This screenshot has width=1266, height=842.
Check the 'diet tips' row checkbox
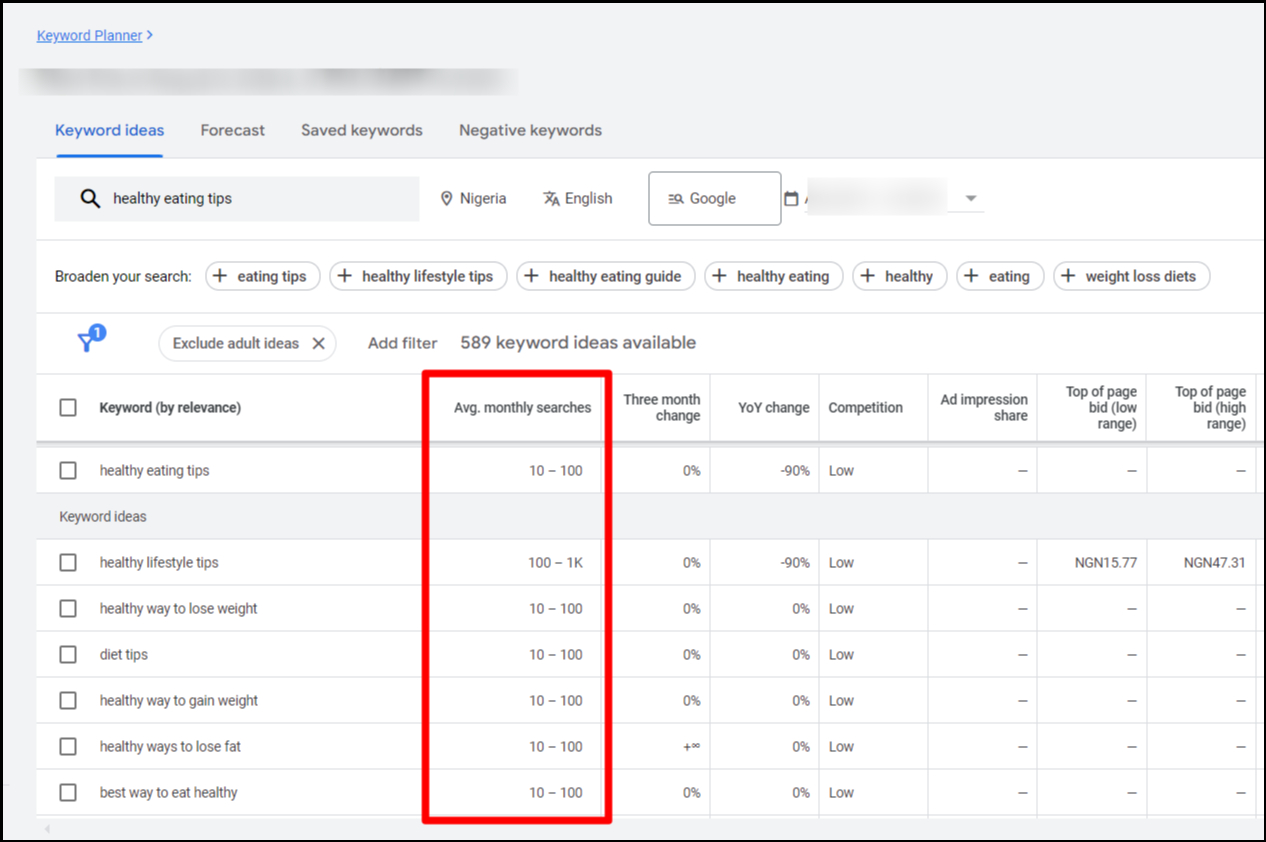[x=68, y=654]
